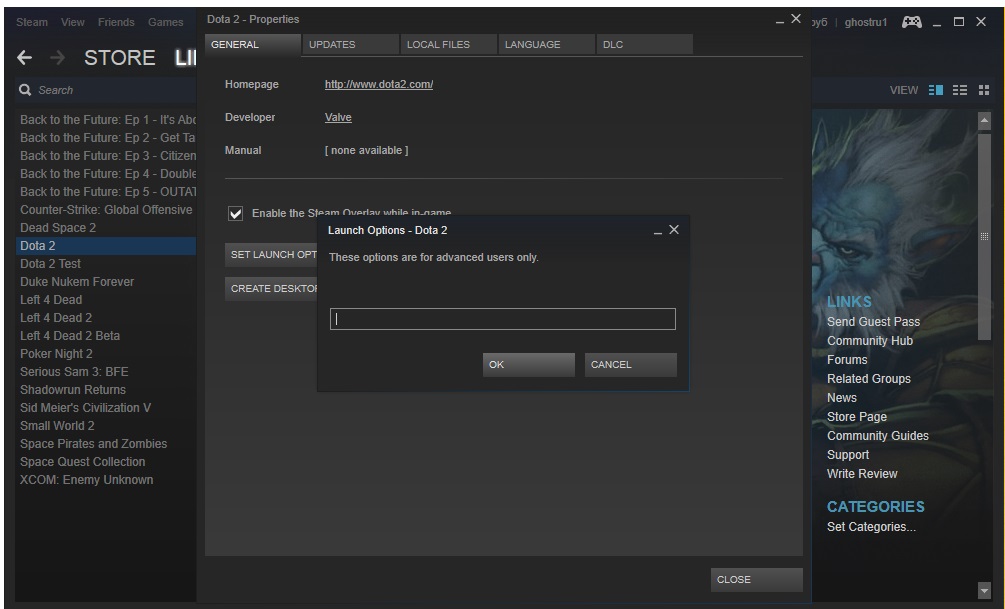This screenshot has height=609, width=1005.
Task: Switch to detailed view in library
Action: pos(935,89)
